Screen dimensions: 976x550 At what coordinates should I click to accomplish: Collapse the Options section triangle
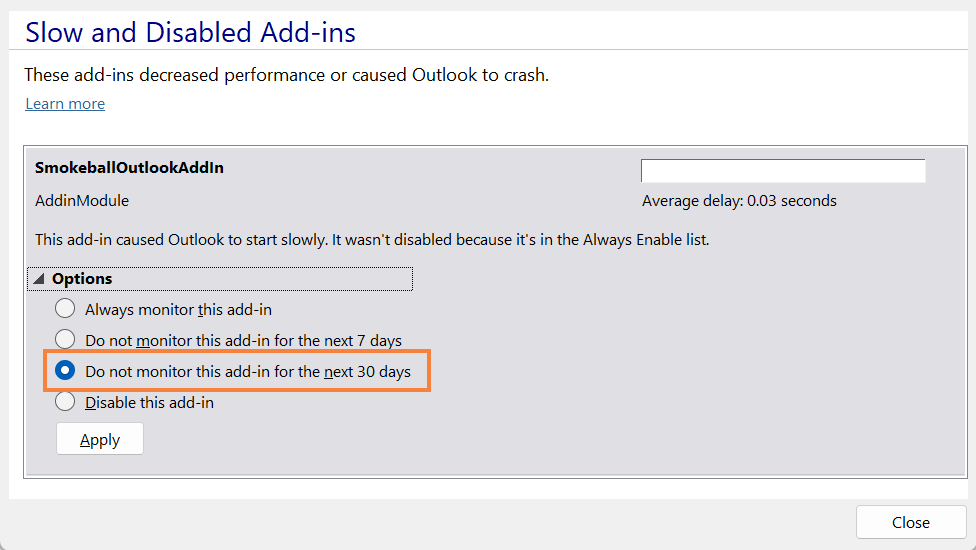[x=39, y=279]
